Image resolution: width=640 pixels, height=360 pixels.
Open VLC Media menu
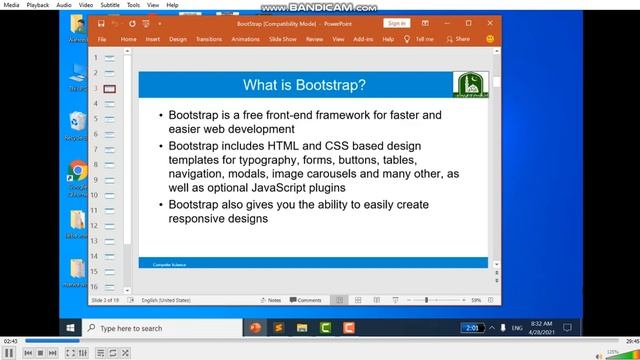coord(11,5)
